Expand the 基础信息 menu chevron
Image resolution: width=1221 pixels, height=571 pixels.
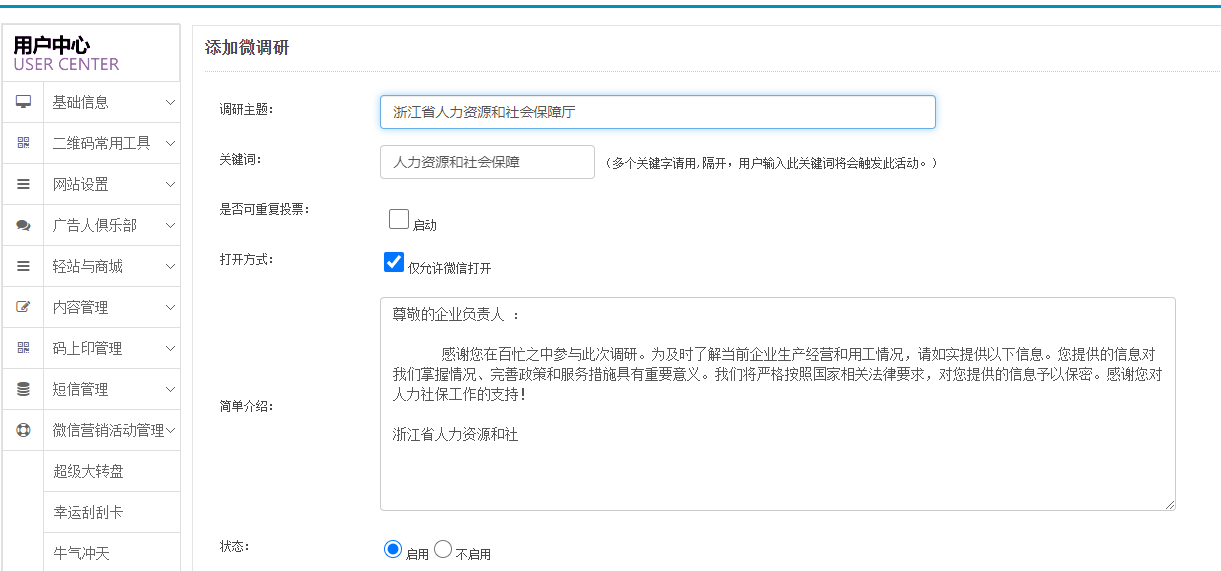(x=170, y=102)
